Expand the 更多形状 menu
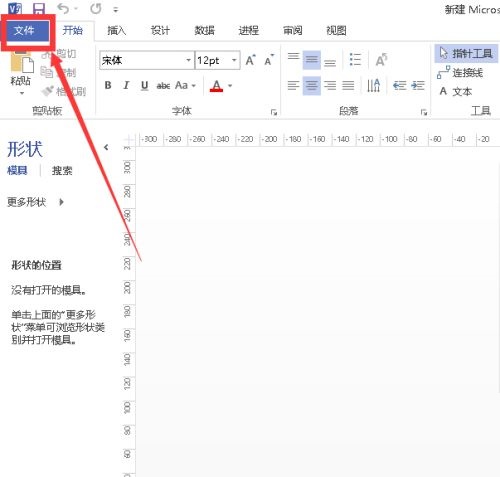Screen dimensions: 500x477 35,202
